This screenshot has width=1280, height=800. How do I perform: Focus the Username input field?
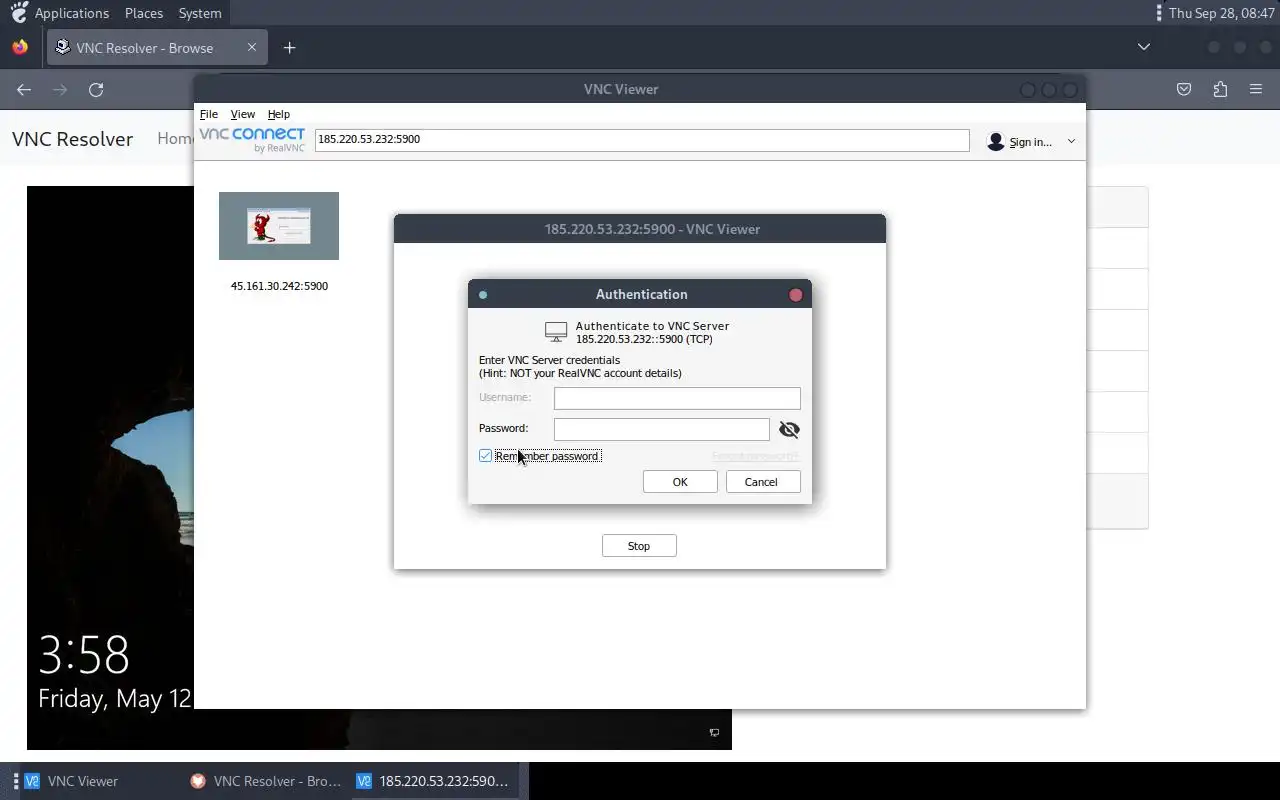tap(677, 398)
